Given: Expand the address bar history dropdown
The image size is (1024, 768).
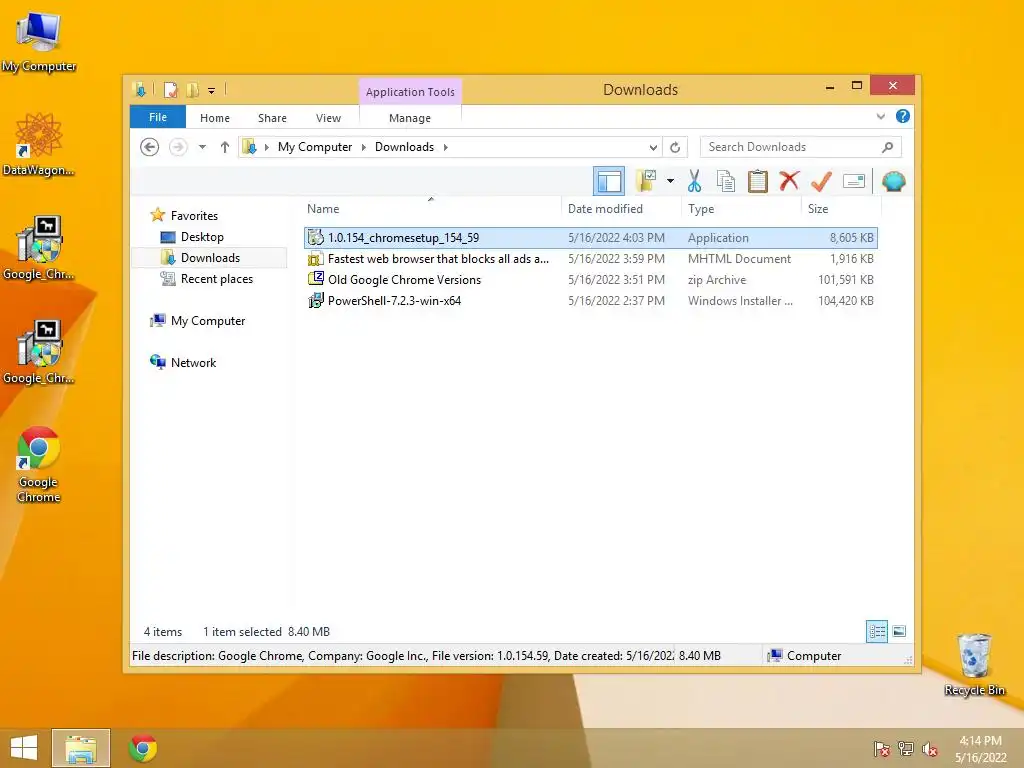Looking at the screenshot, I should click(653, 148).
